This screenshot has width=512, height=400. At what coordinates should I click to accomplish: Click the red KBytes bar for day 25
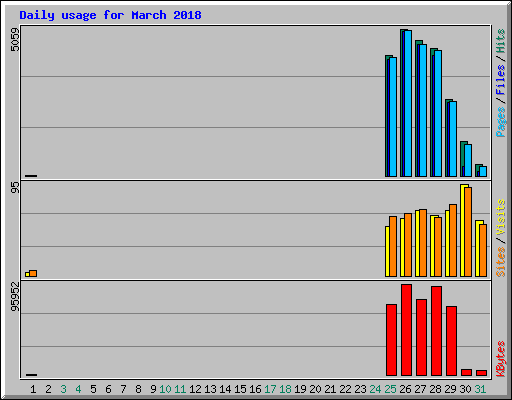tap(391, 340)
